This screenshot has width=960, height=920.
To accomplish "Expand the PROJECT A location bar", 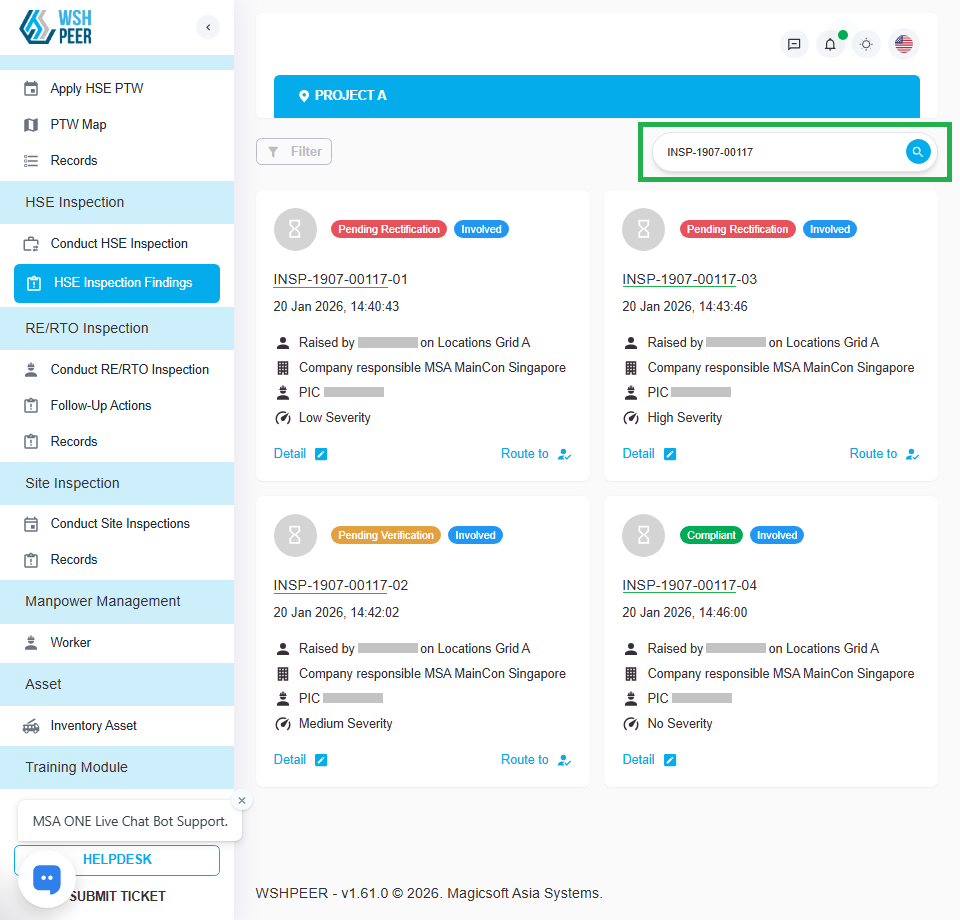I will point(596,96).
